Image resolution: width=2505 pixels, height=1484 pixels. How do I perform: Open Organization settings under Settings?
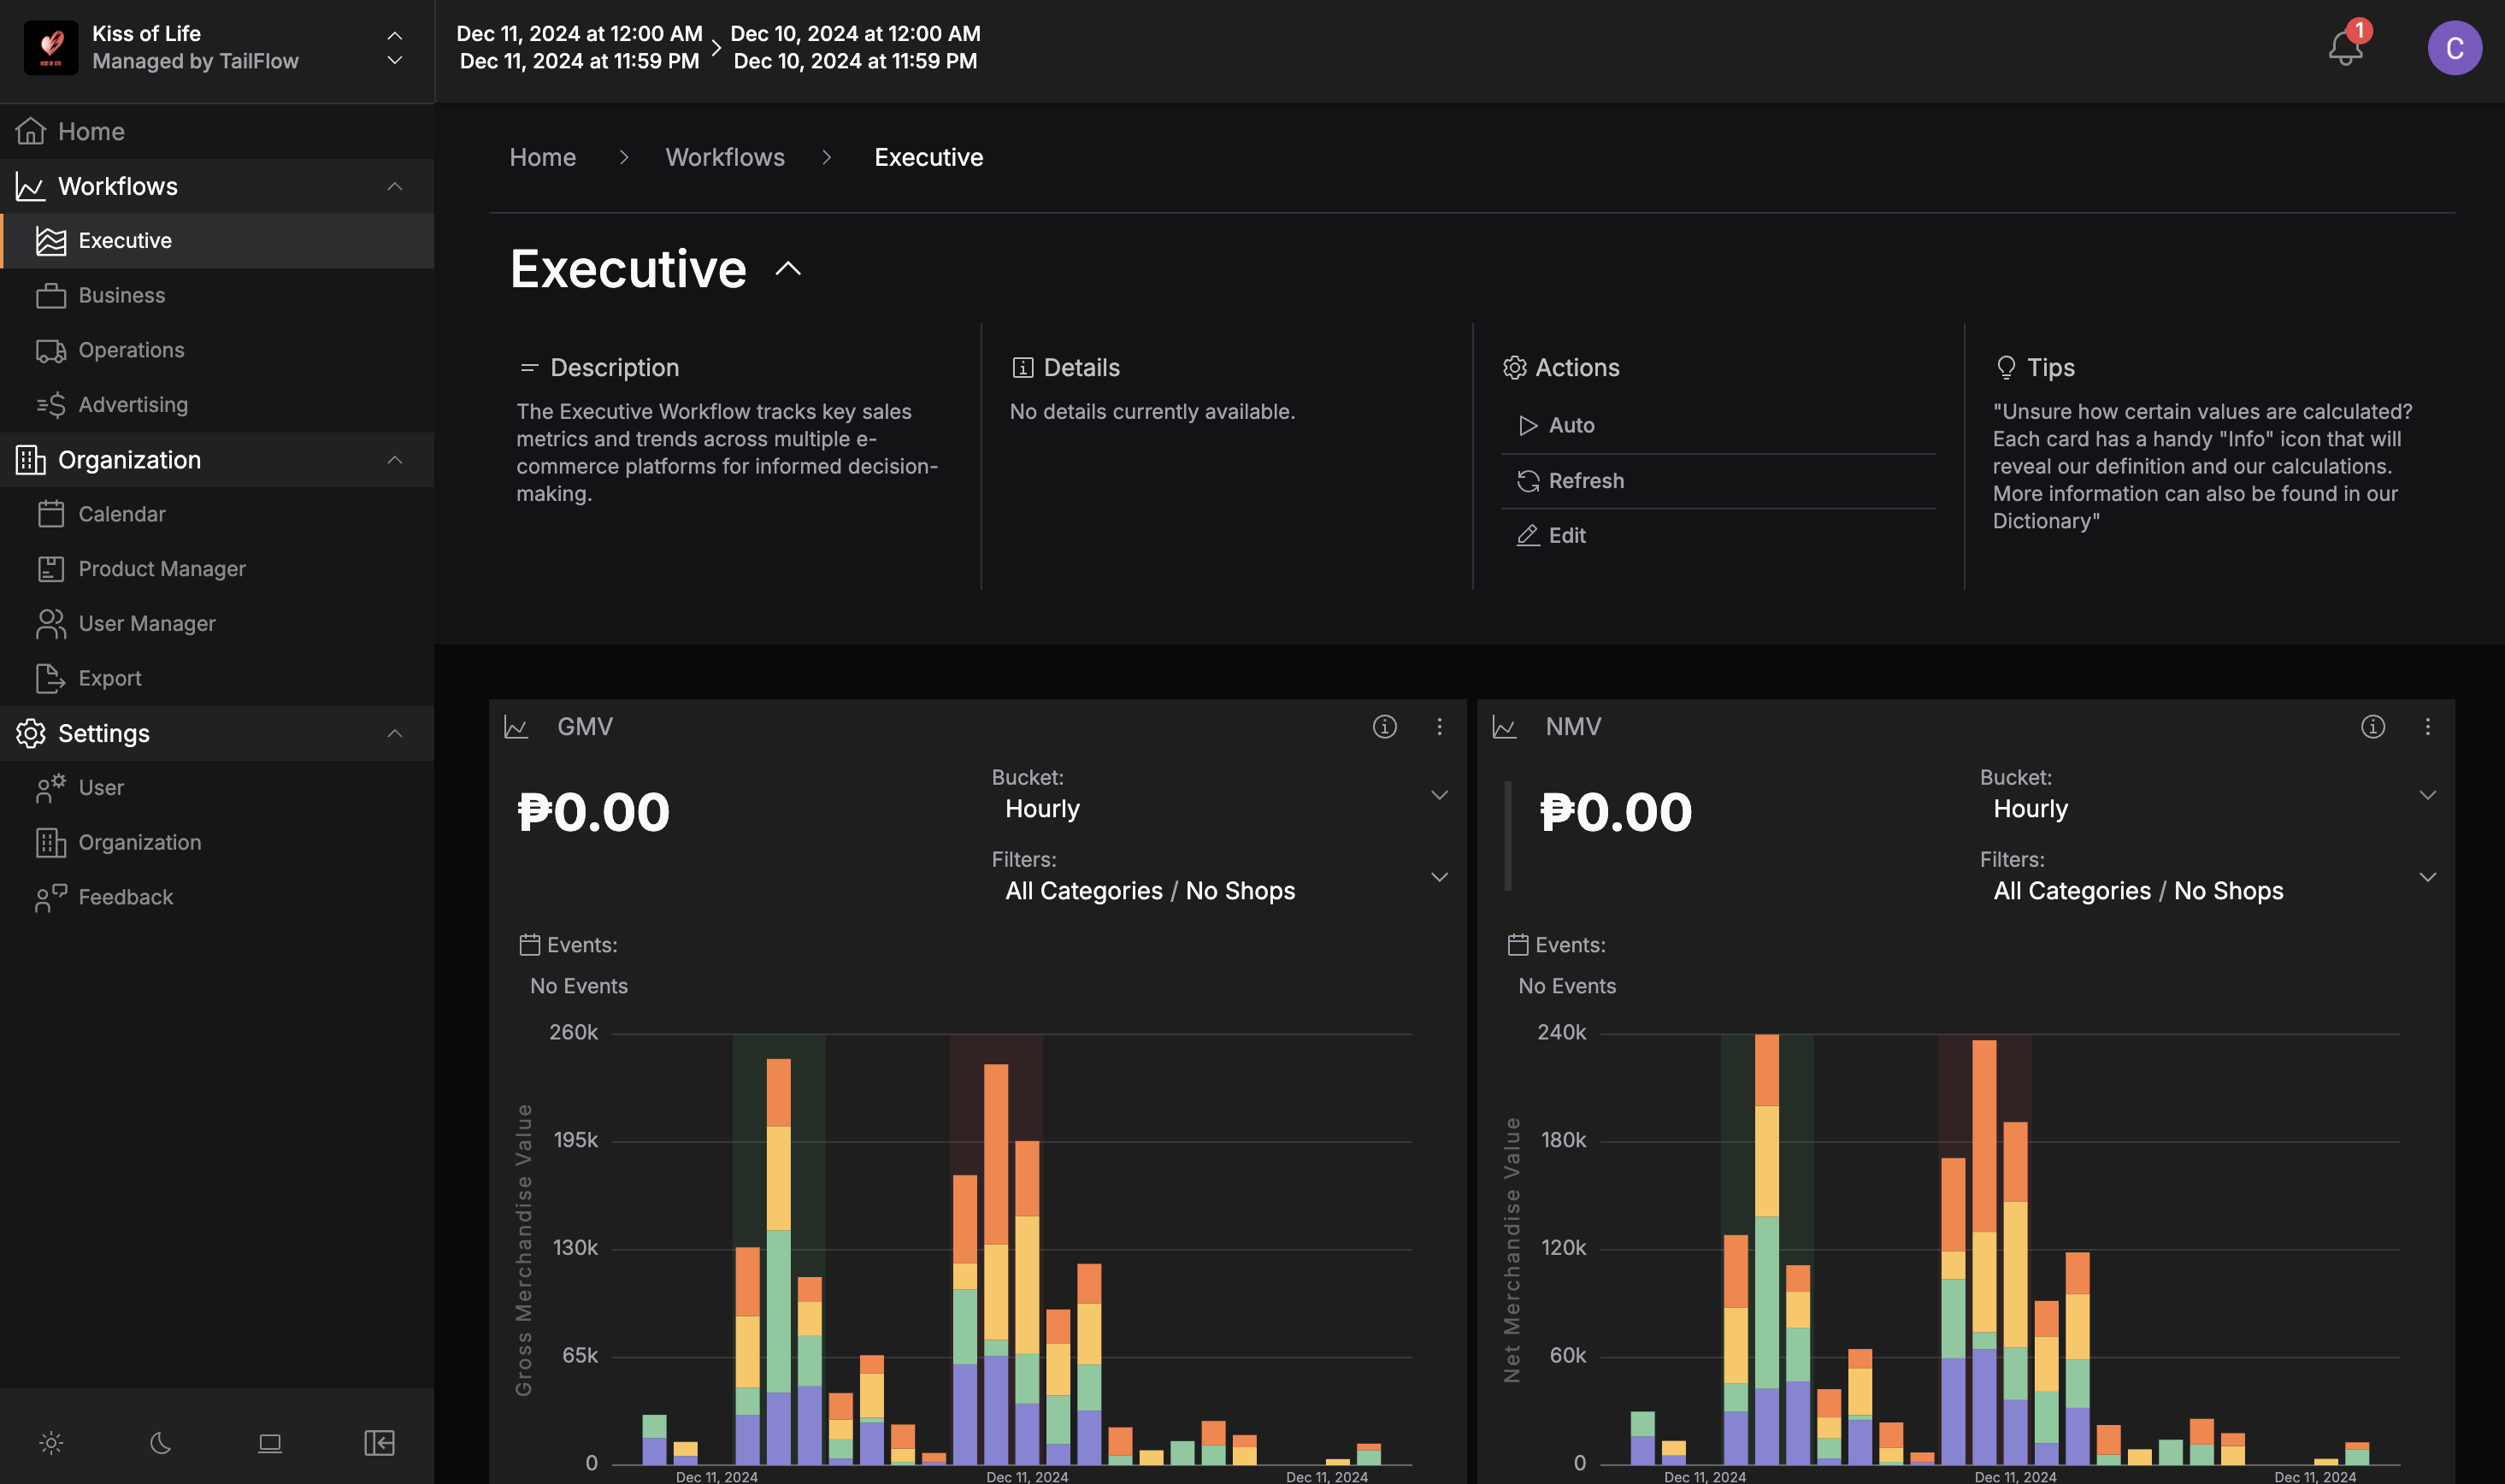pos(217,842)
